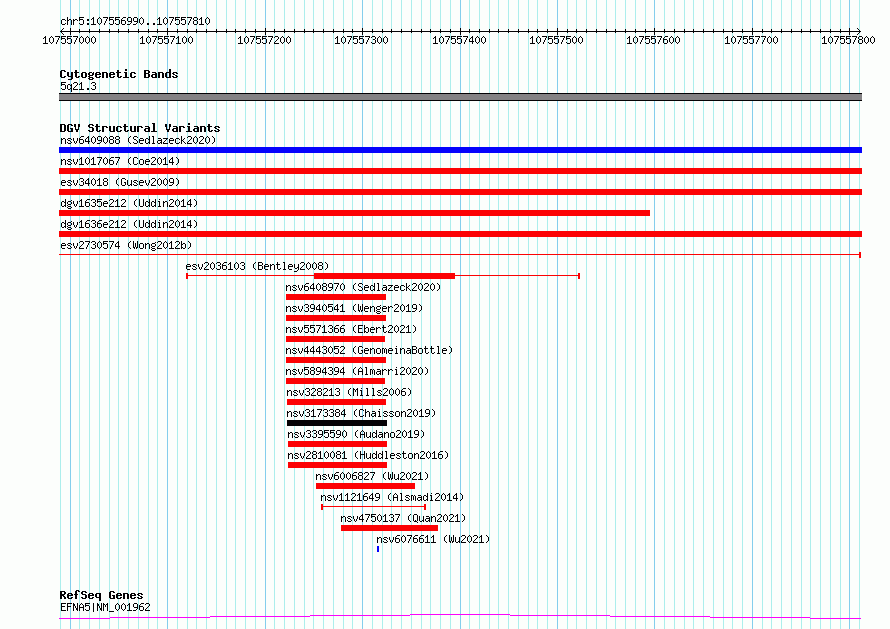This screenshot has width=890, height=629.
Task: Select the red nsv5894394 variant bar
Action: (x=336, y=381)
